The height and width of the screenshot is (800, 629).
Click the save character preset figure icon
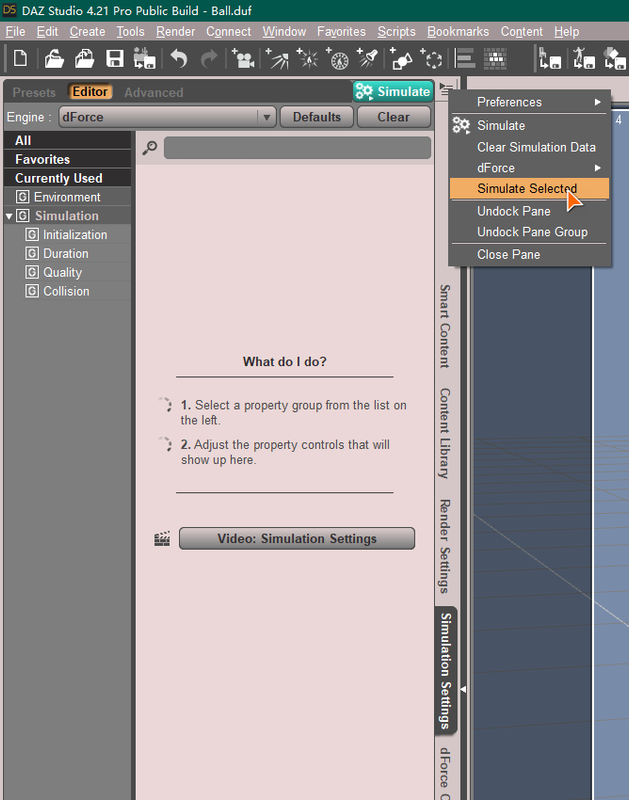pyautogui.click(x=584, y=58)
